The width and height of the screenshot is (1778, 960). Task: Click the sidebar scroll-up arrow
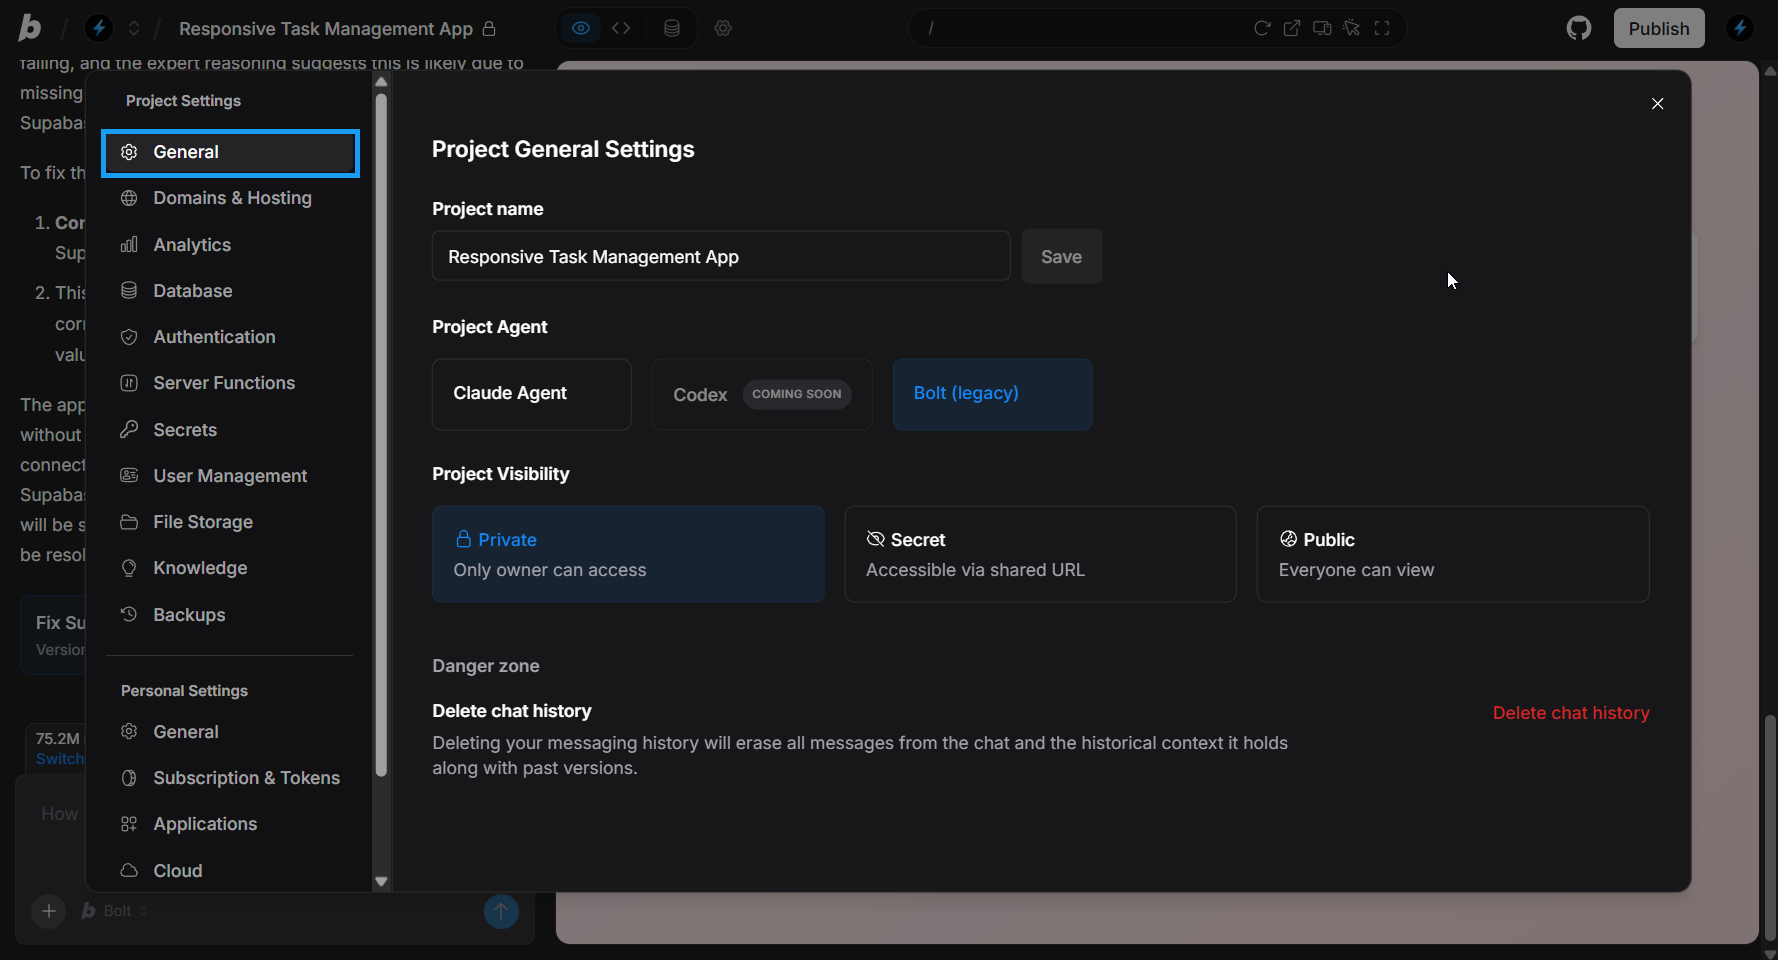381,82
